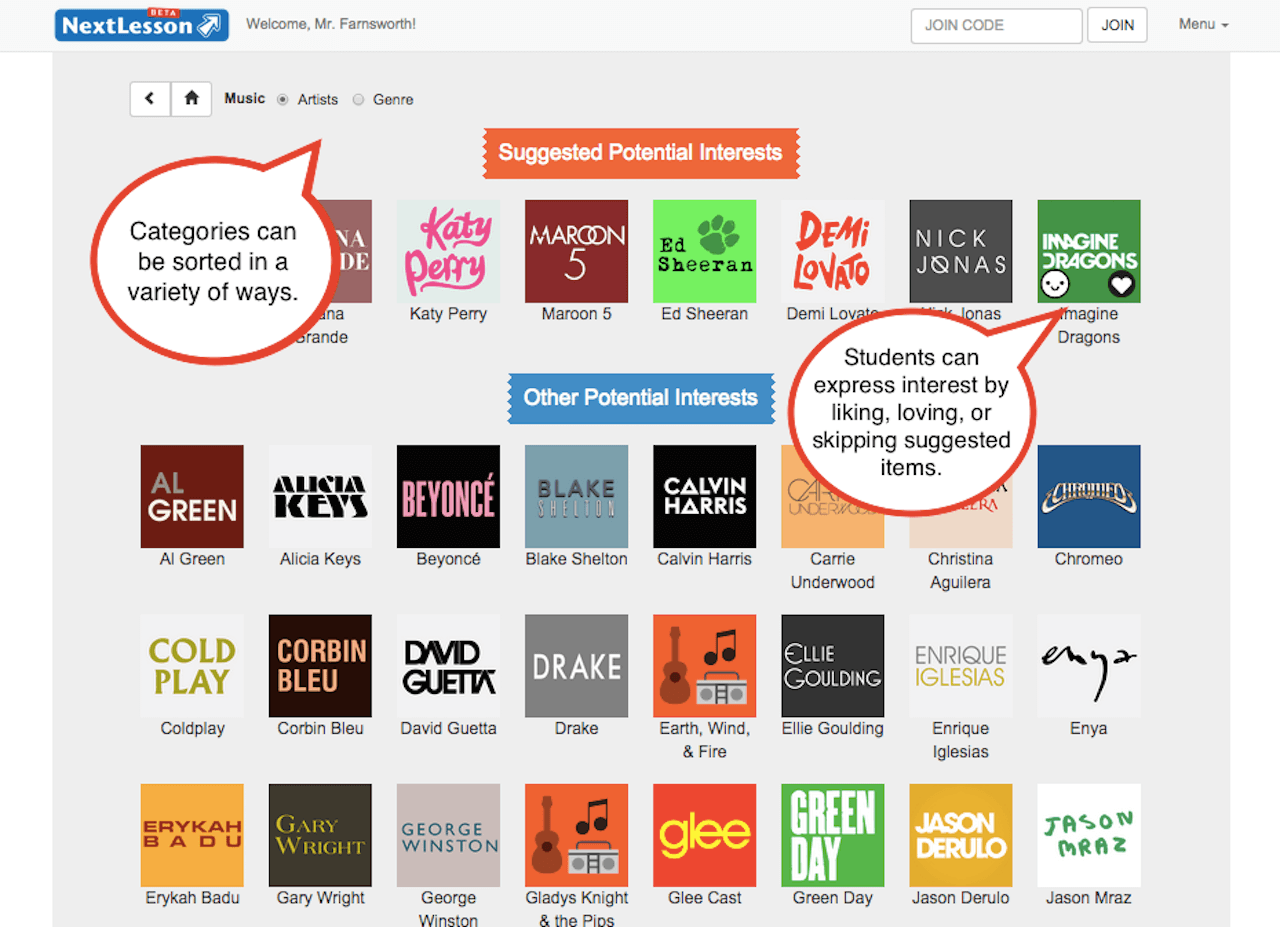Click the "Chromeo" name label
Screen dimensions: 1280x927
pyautogui.click(x=1088, y=559)
